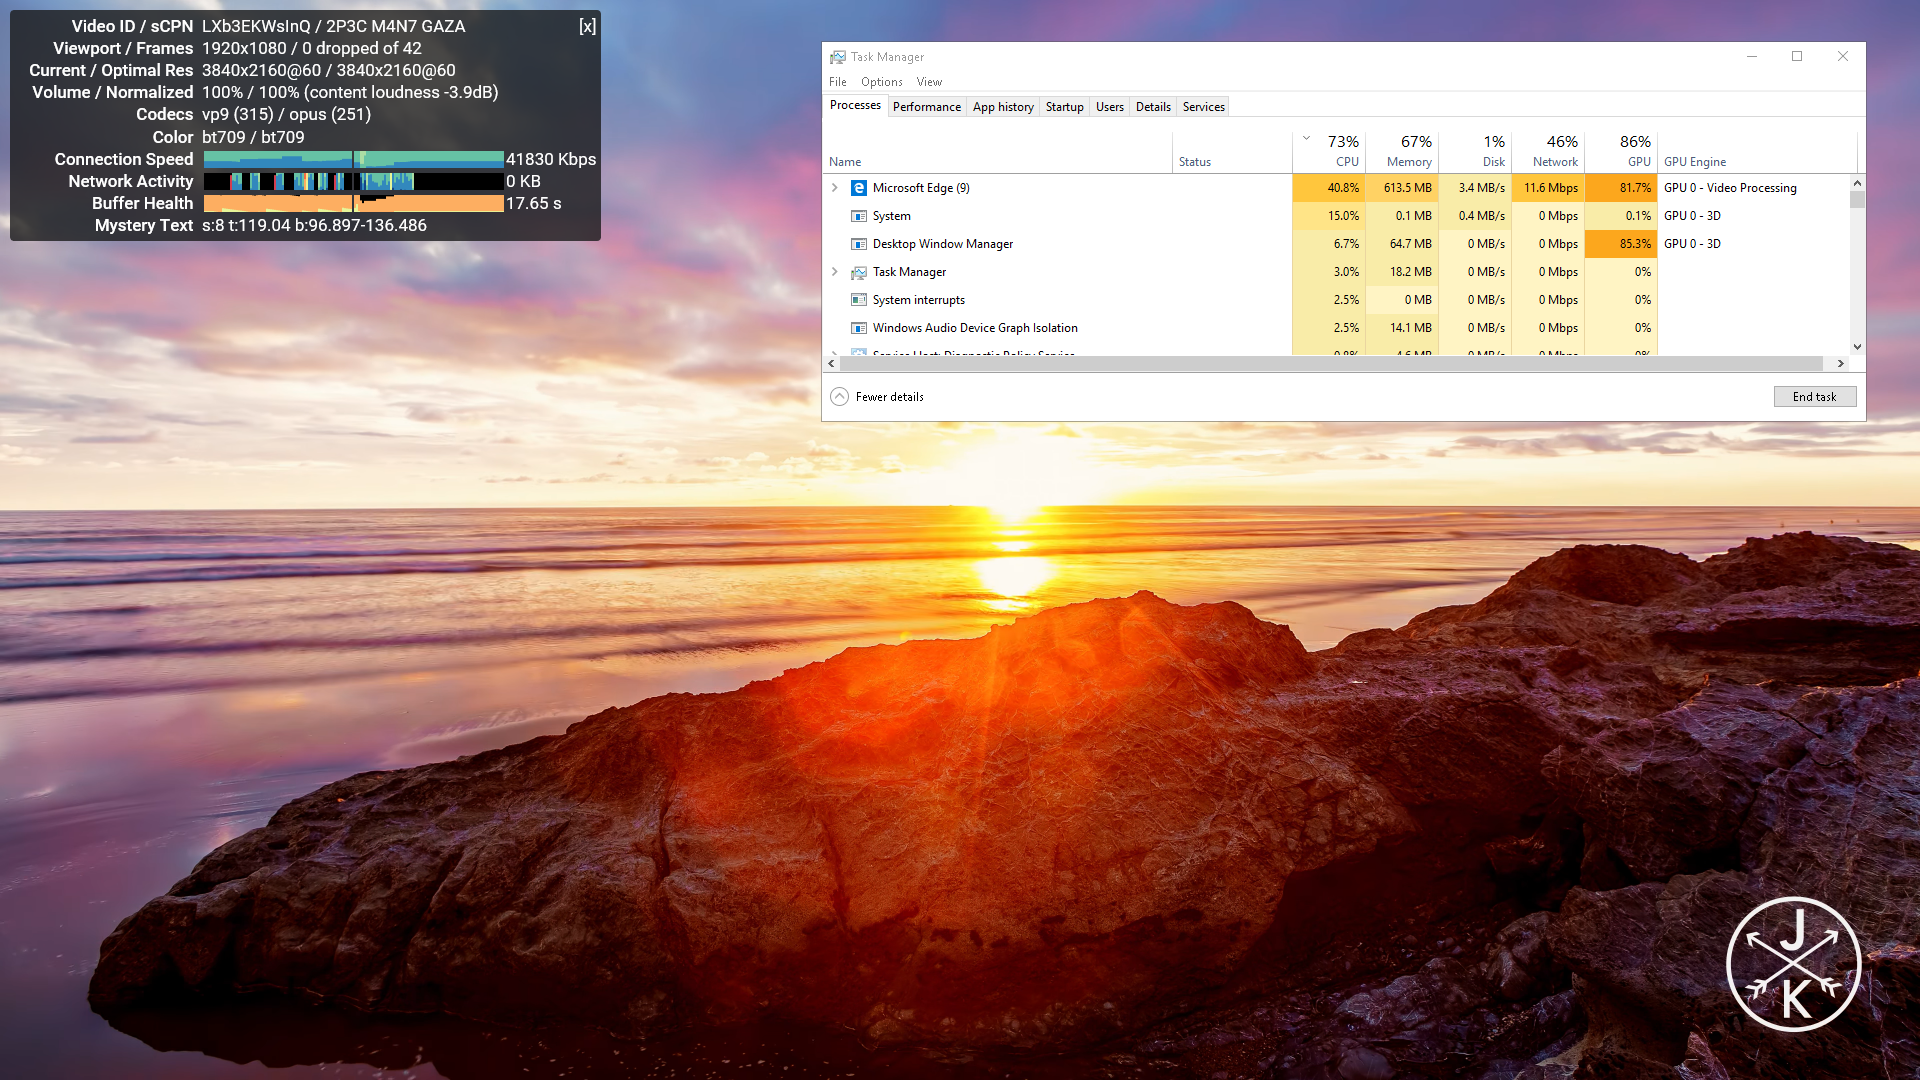Click Edge network value 11.6 Mbps
Viewport: 1920px width, 1080px height.
coord(1548,188)
